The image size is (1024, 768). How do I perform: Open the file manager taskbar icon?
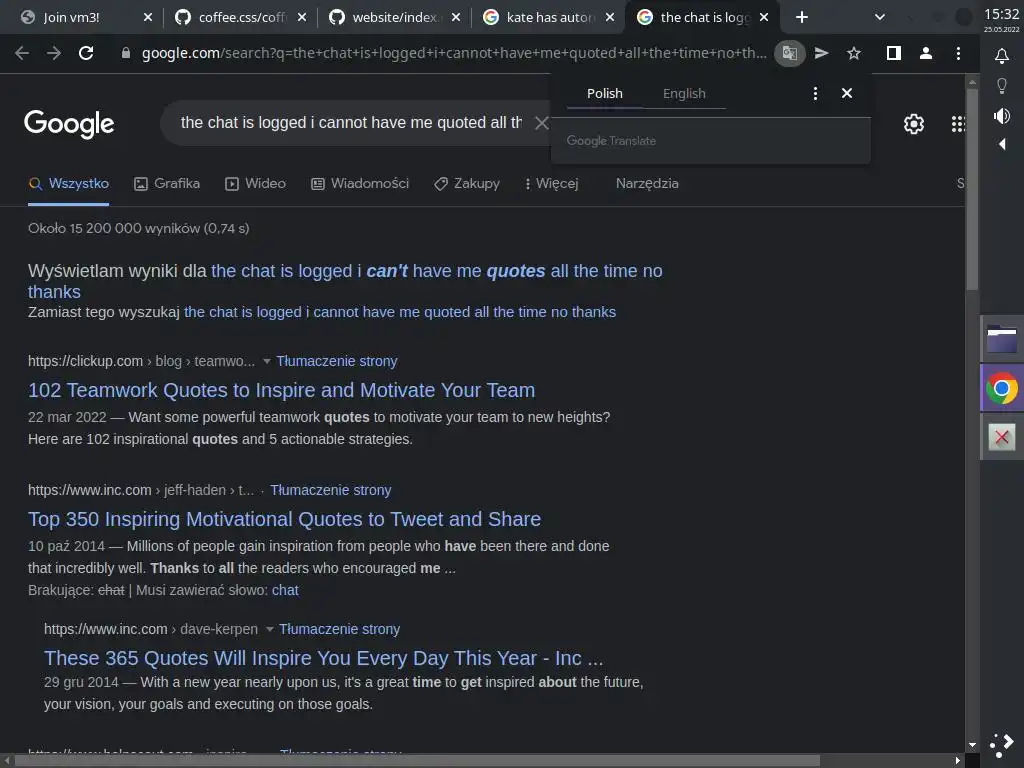click(x=1002, y=340)
